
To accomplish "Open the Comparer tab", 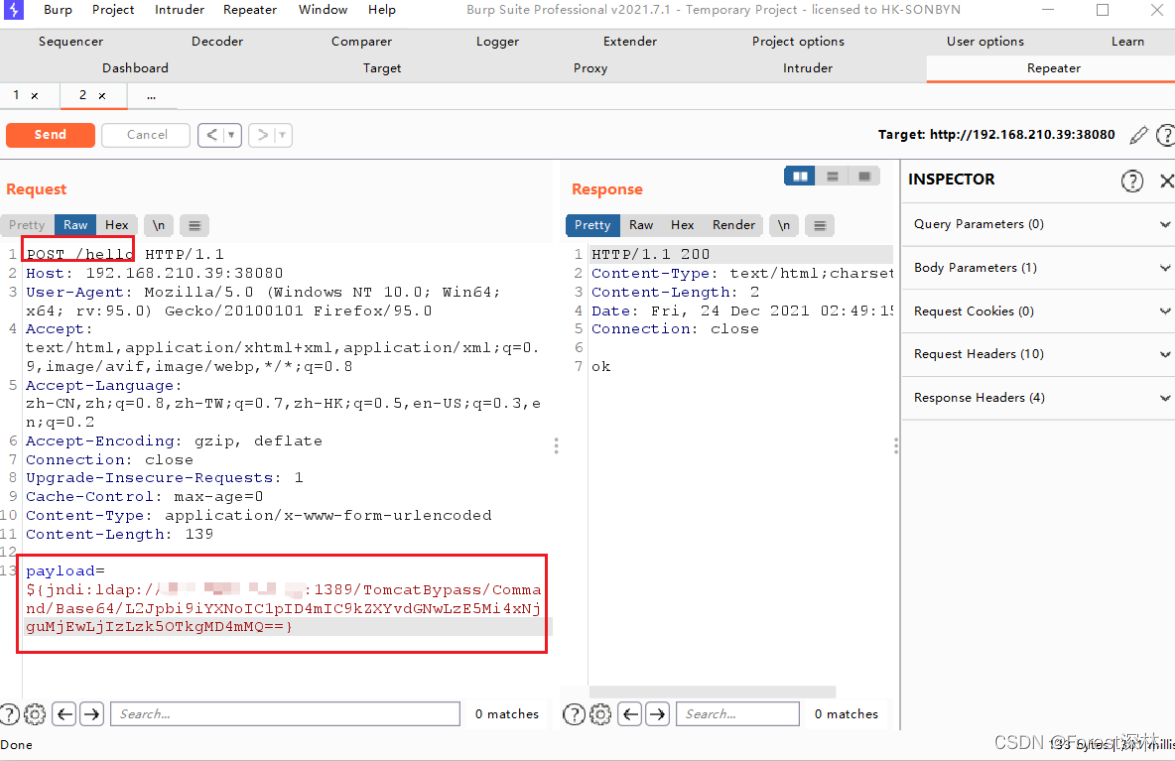I will tap(361, 42).
